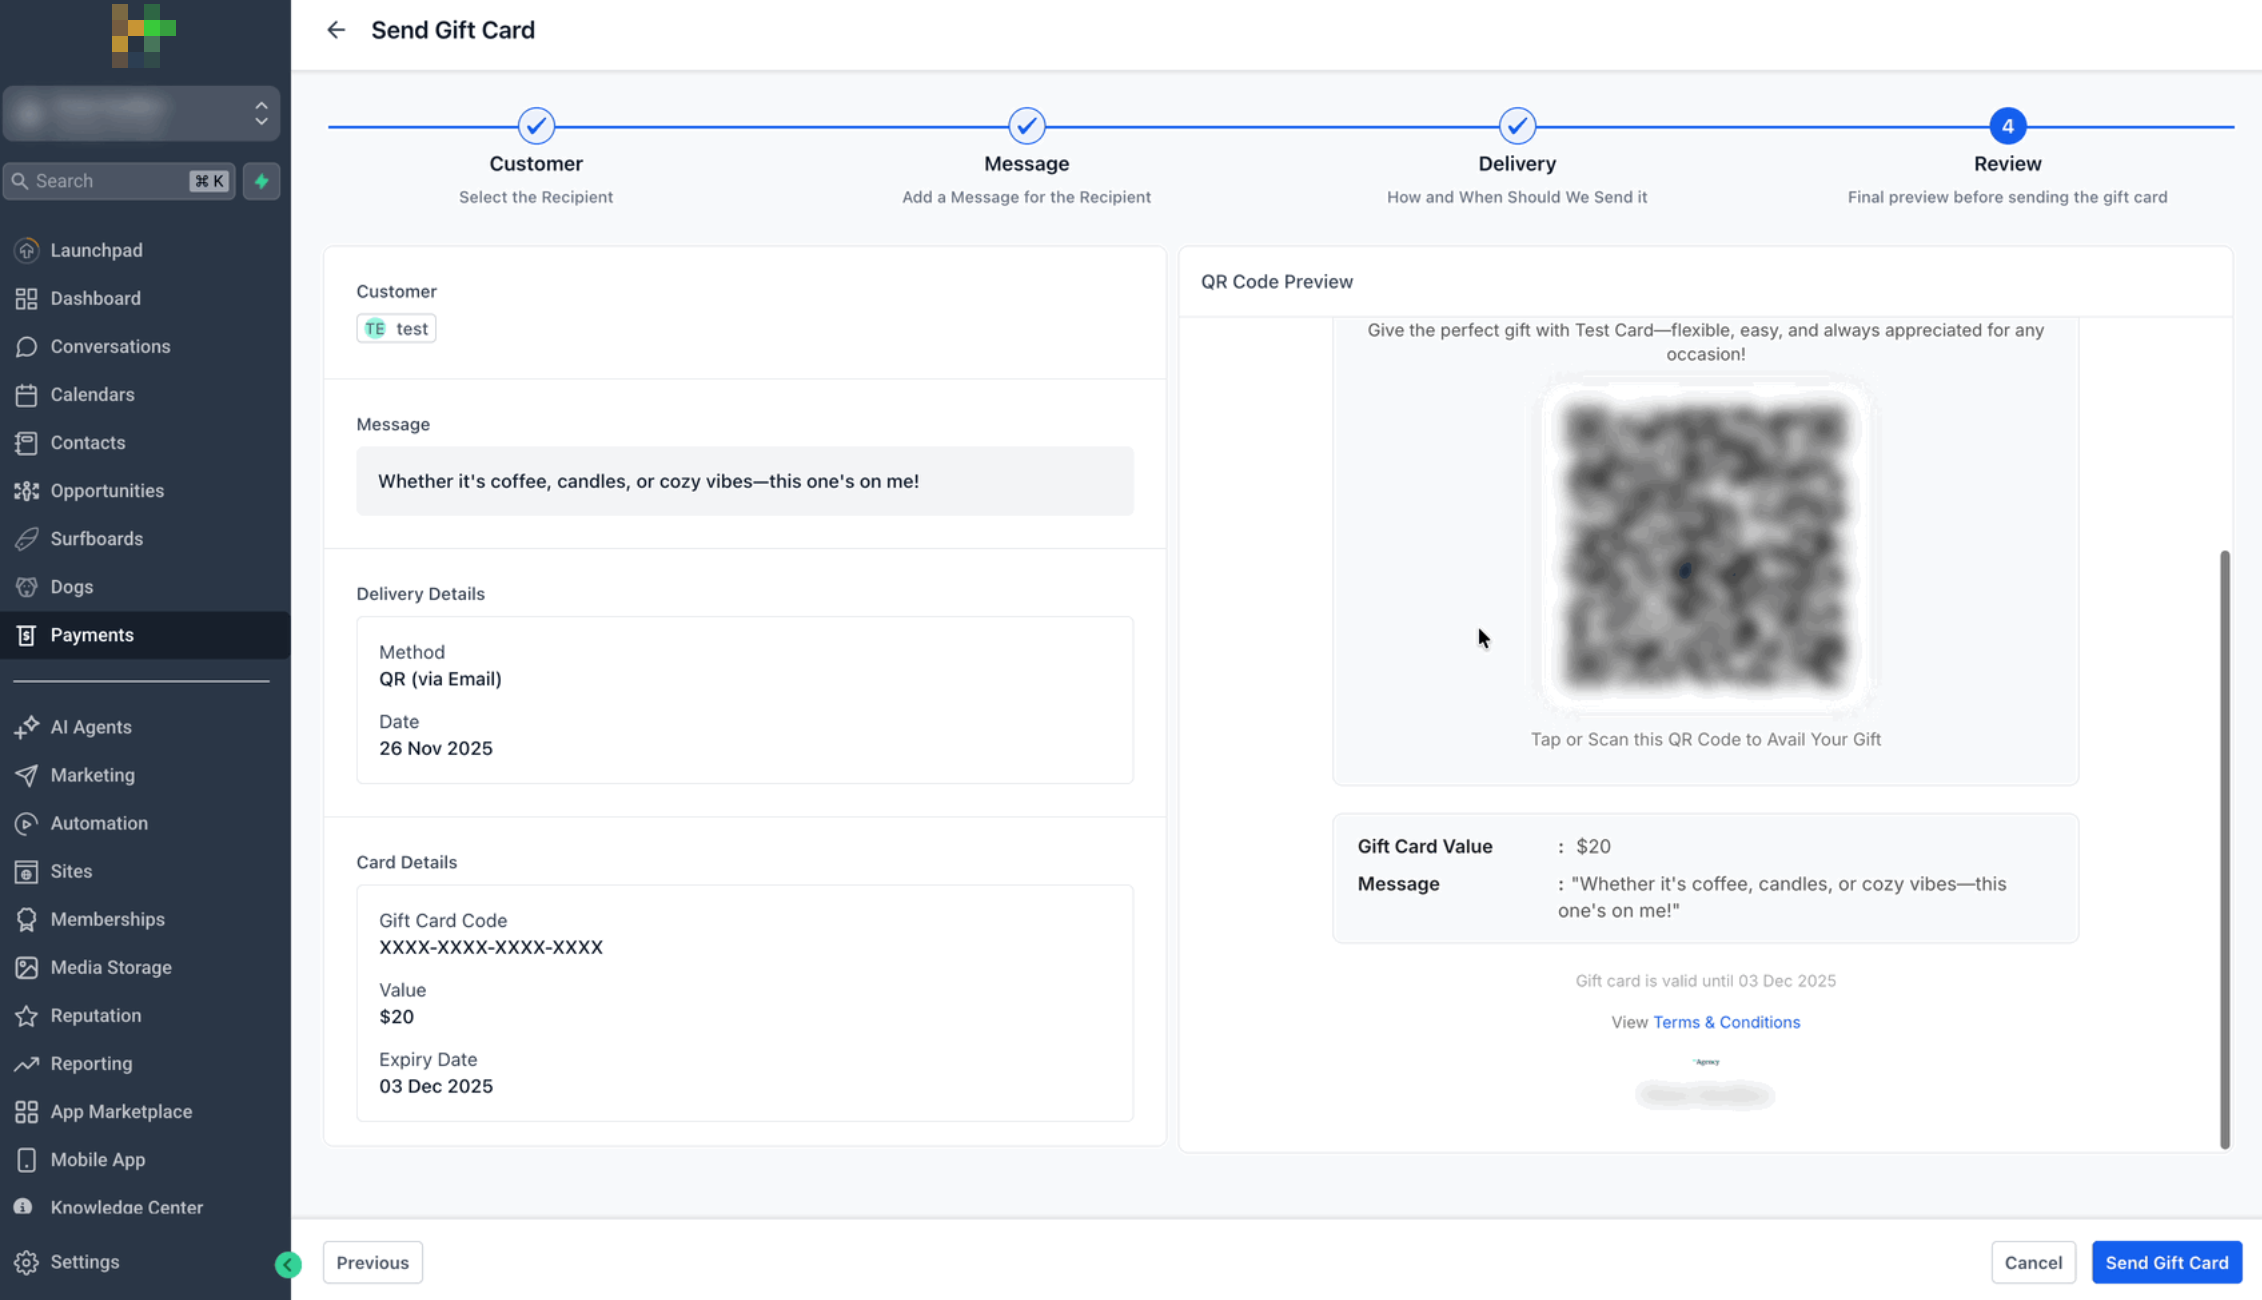Open the Terms & Conditions link

pos(1726,1022)
